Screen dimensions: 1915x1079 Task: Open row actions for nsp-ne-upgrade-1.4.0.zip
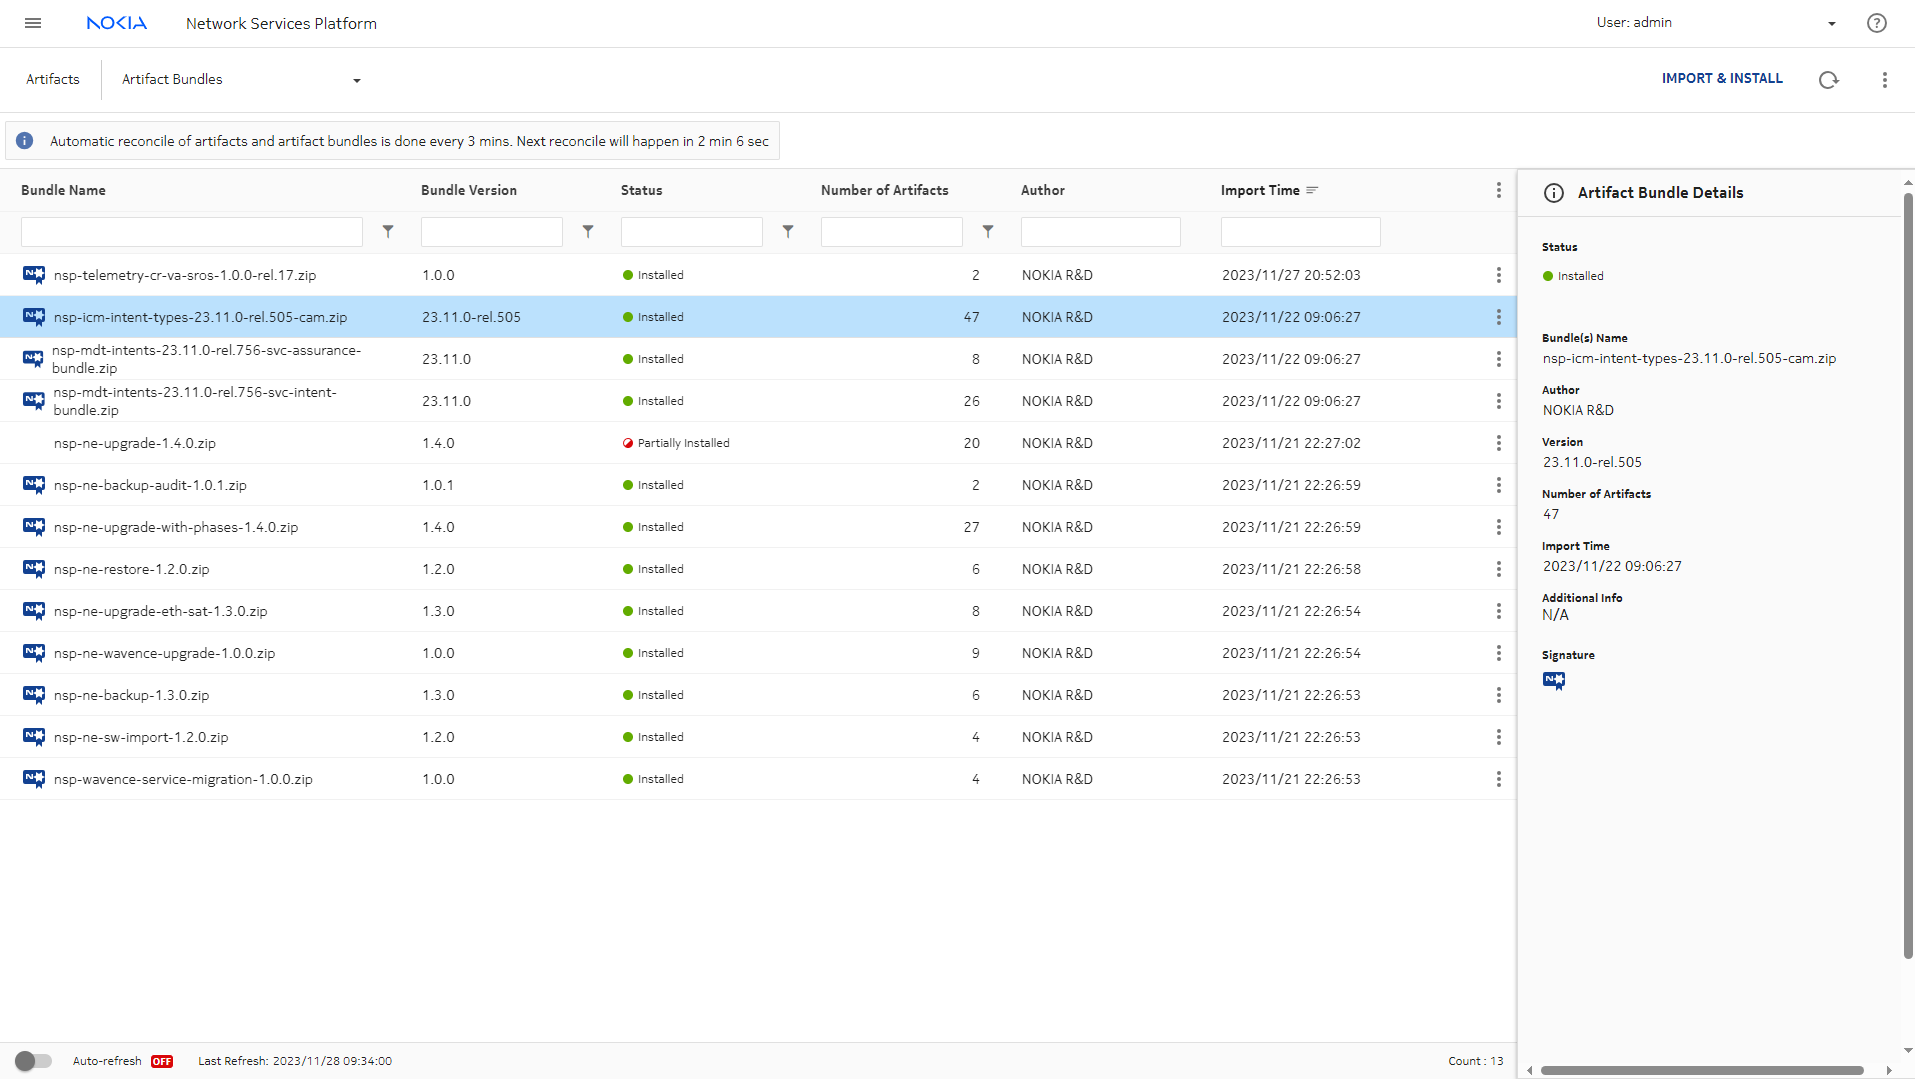pyautogui.click(x=1498, y=443)
